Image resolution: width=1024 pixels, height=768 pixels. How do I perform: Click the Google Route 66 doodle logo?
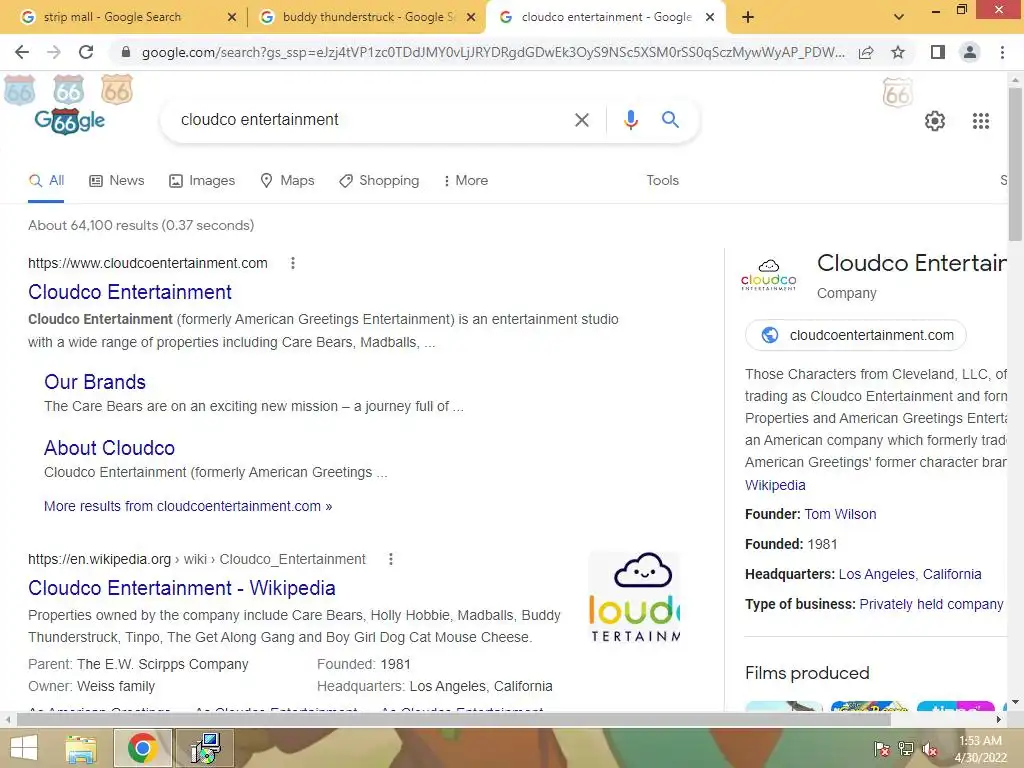tap(70, 120)
